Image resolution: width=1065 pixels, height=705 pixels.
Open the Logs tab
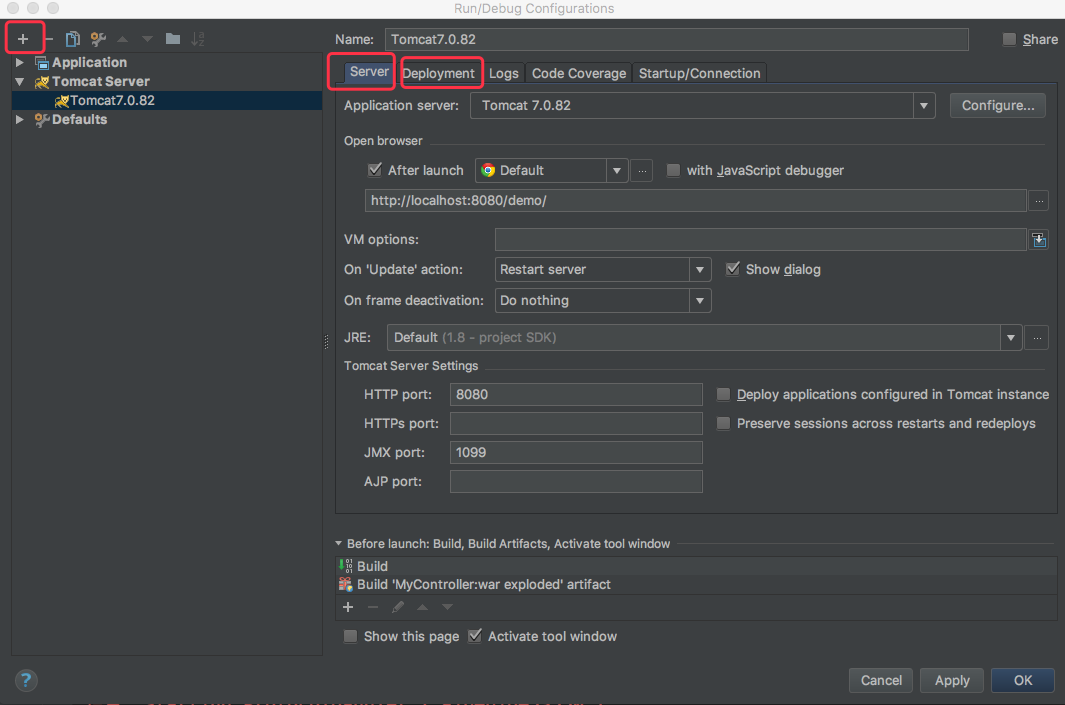click(x=503, y=73)
